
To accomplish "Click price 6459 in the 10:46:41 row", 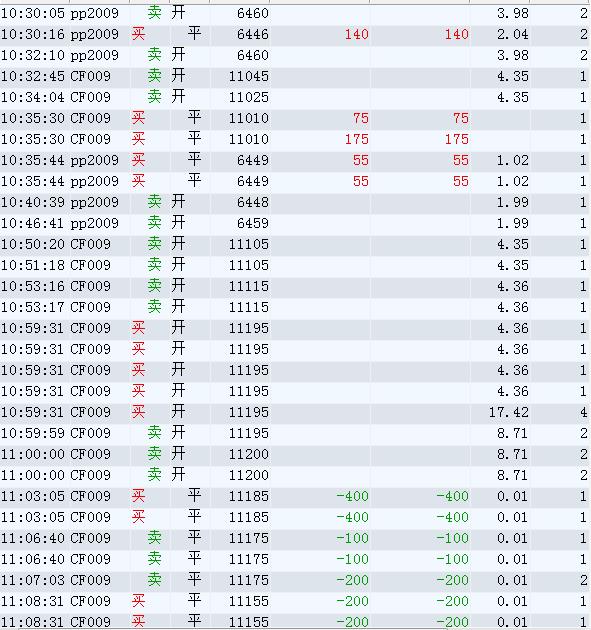I will click(252, 223).
